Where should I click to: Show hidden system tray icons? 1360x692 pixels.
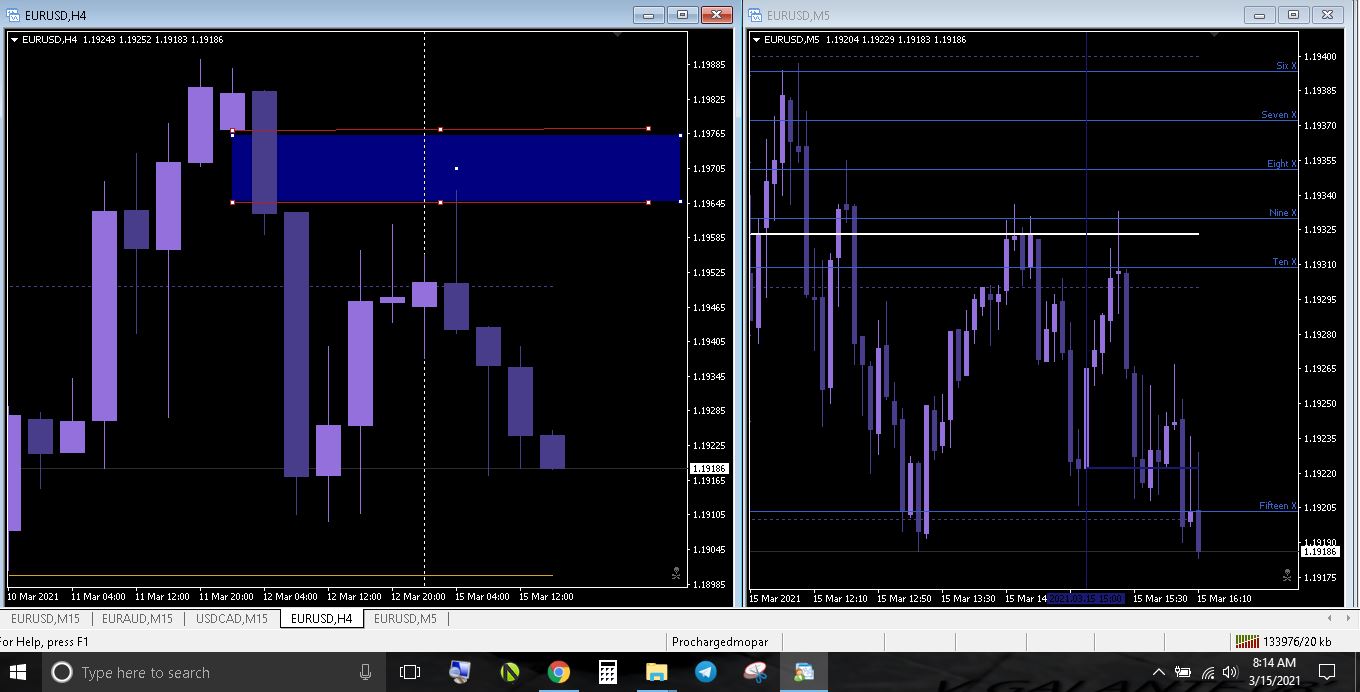pyautogui.click(x=1159, y=672)
